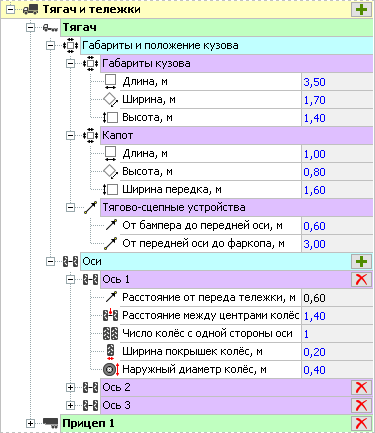Click the label Расстояние от переда тележки, м
The height and width of the screenshot is (433, 375).
(209, 297)
